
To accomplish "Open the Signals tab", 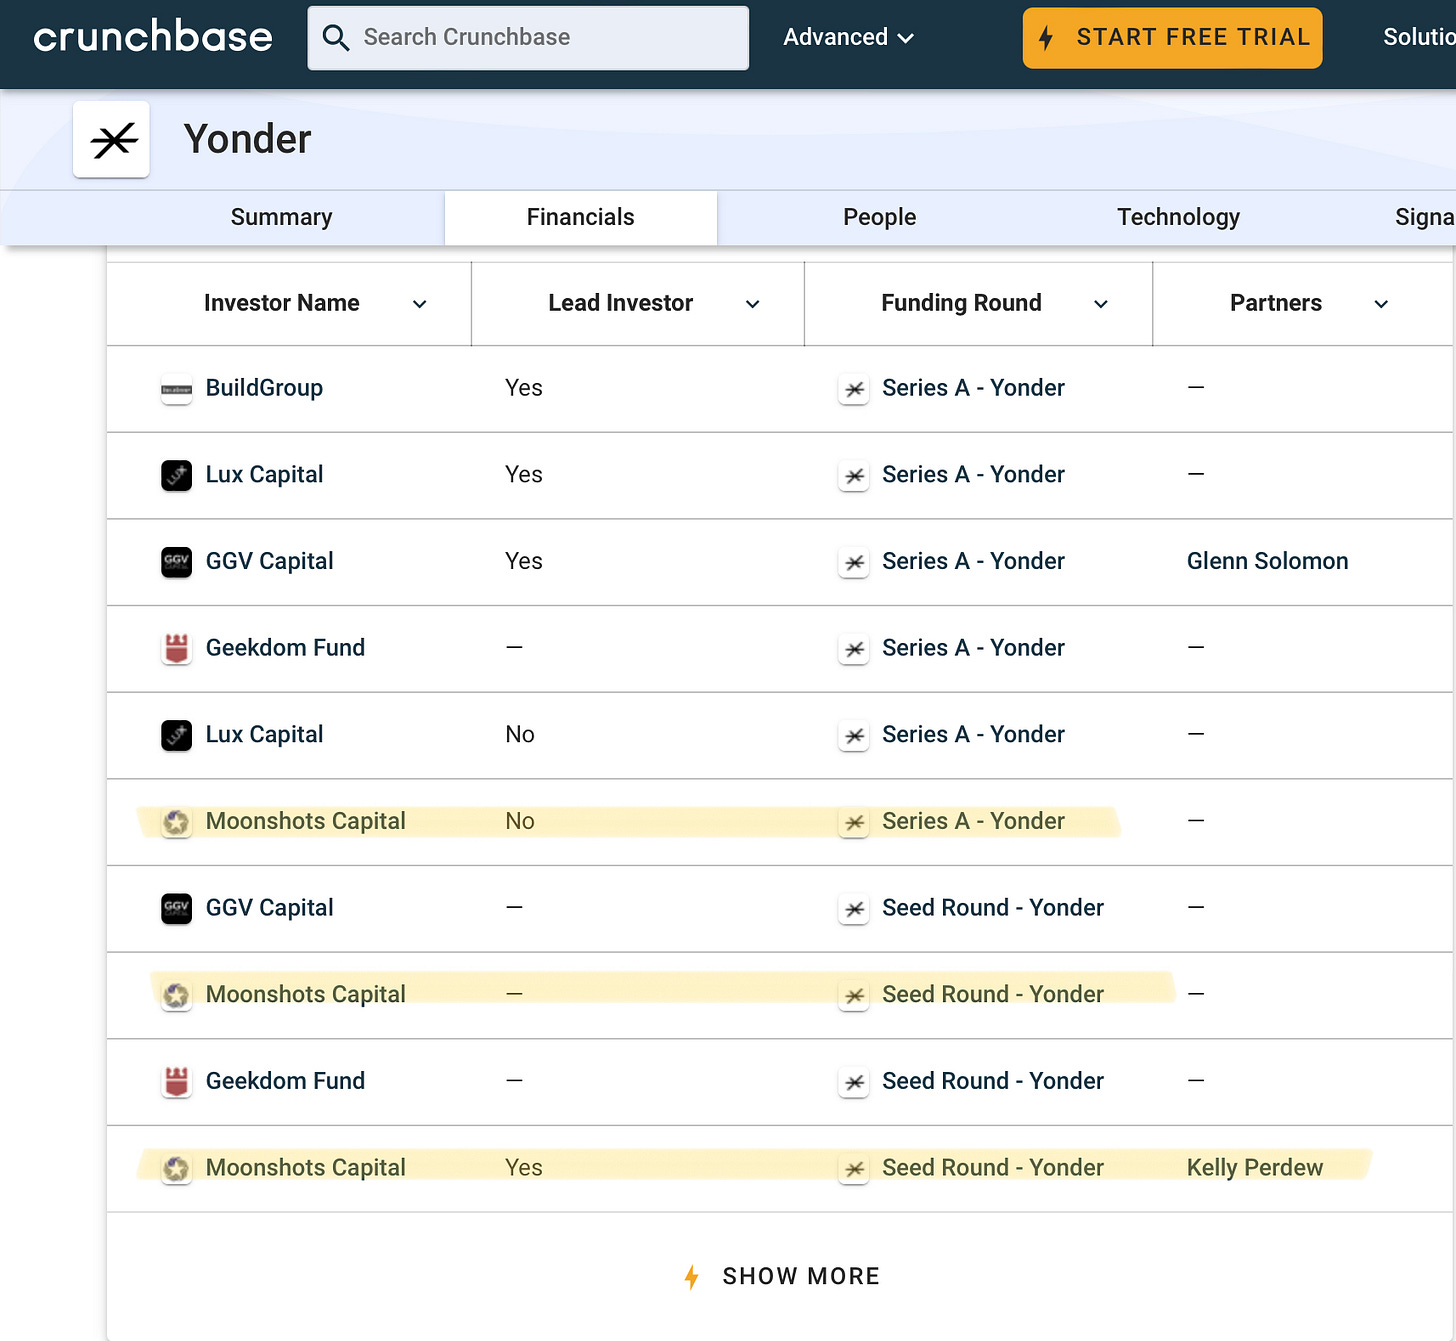I will [x=1425, y=217].
